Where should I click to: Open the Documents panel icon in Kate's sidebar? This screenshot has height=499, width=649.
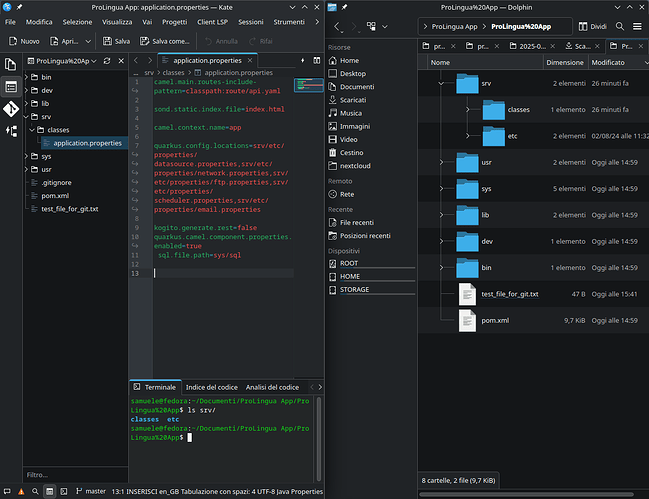click(x=11, y=62)
